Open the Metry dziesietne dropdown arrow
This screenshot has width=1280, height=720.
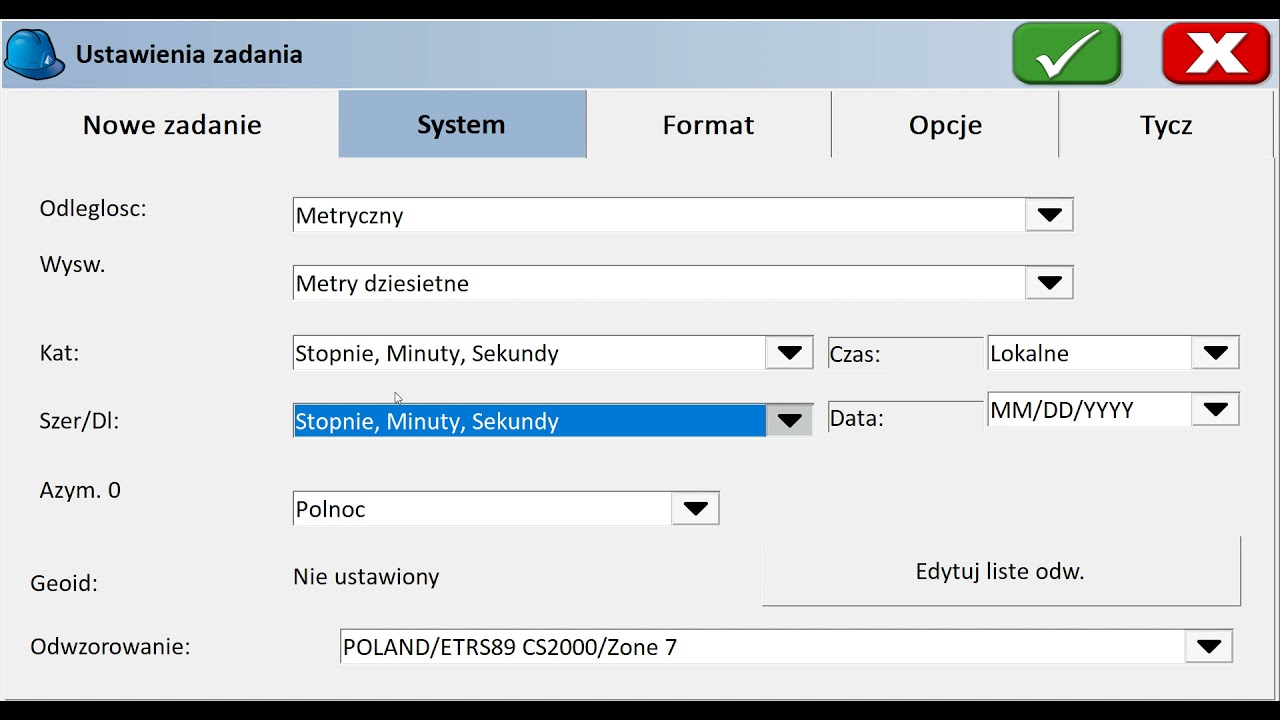click(1049, 283)
